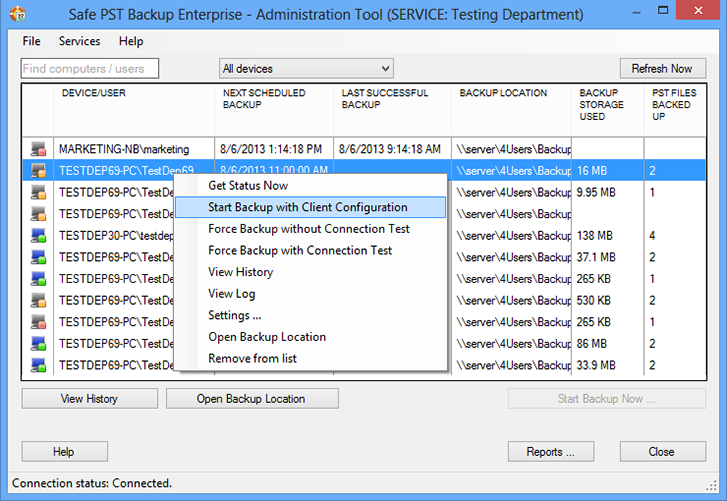Click the Refresh Now button
The image size is (727, 501).
663,69
